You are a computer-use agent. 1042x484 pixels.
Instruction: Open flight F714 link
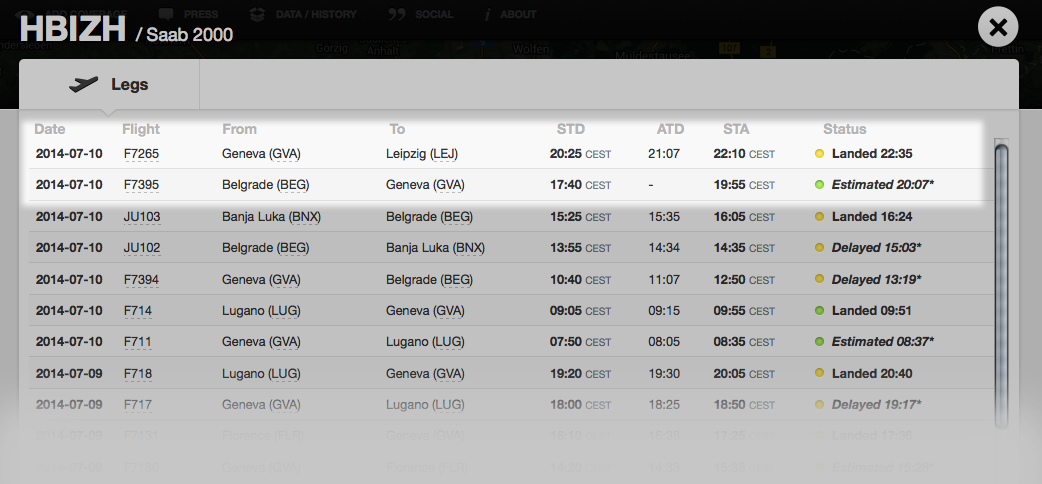point(138,311)
